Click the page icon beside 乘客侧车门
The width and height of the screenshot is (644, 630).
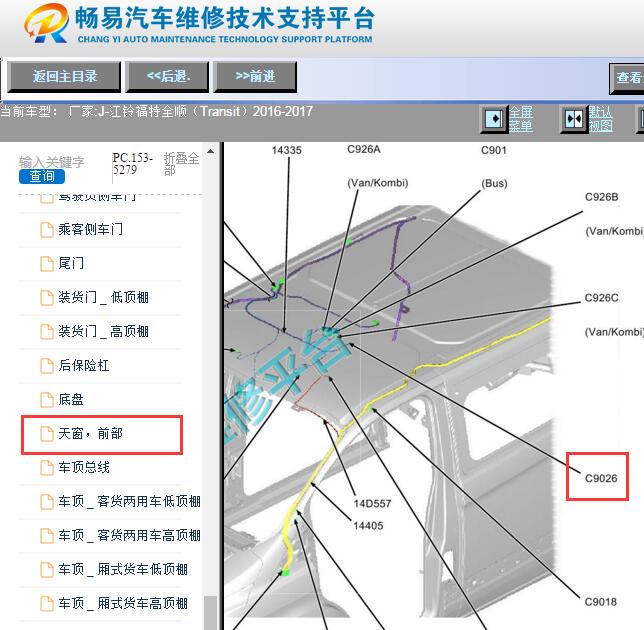pos(46,230)
